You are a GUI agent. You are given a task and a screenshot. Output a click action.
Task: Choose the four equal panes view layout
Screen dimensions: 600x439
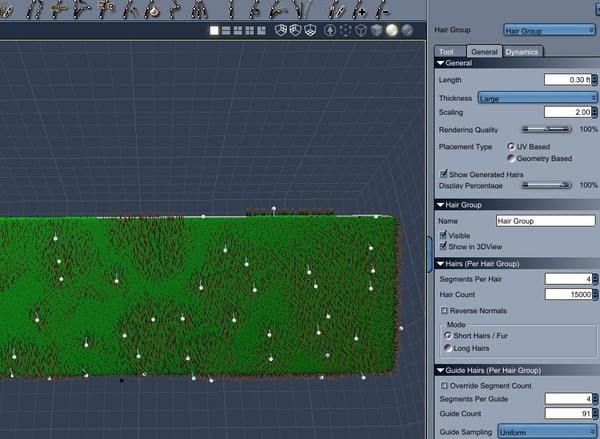pyautogui.click(x=250, y=31)
